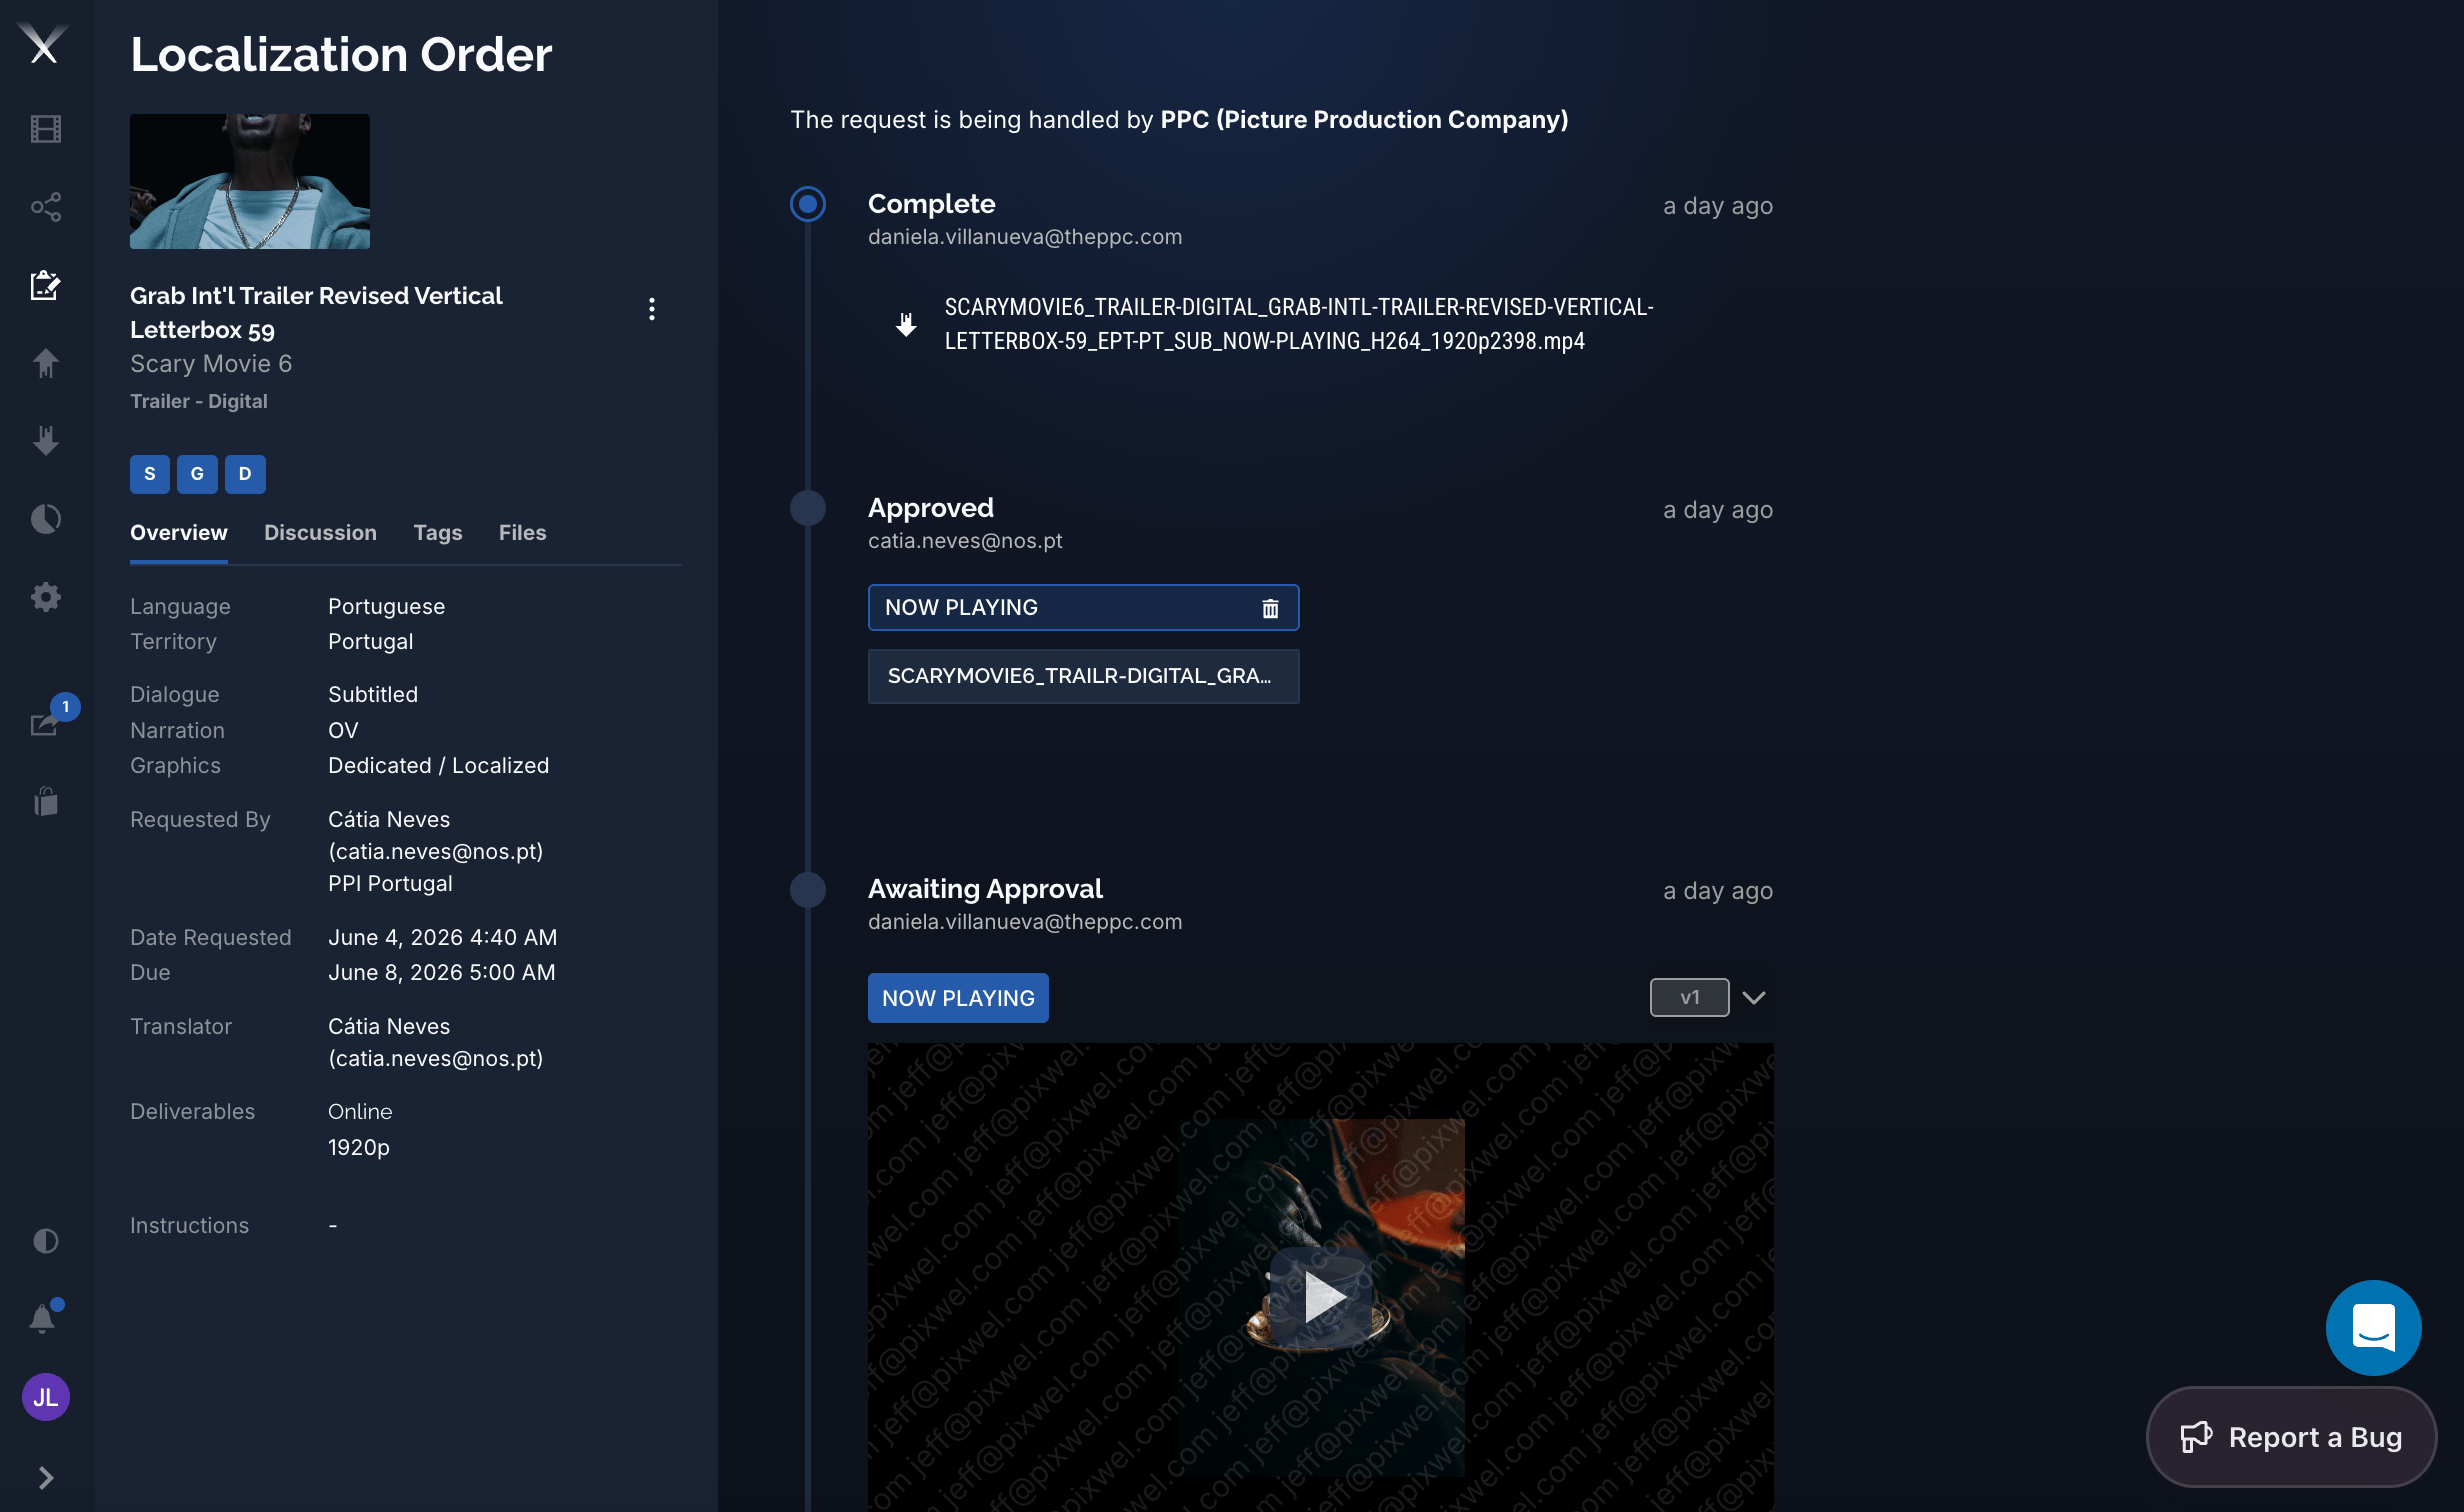Click the Grab Int'l Trailer thumbnail
The width and height of the screenshot is (2464, 1512).
[250, 181]
